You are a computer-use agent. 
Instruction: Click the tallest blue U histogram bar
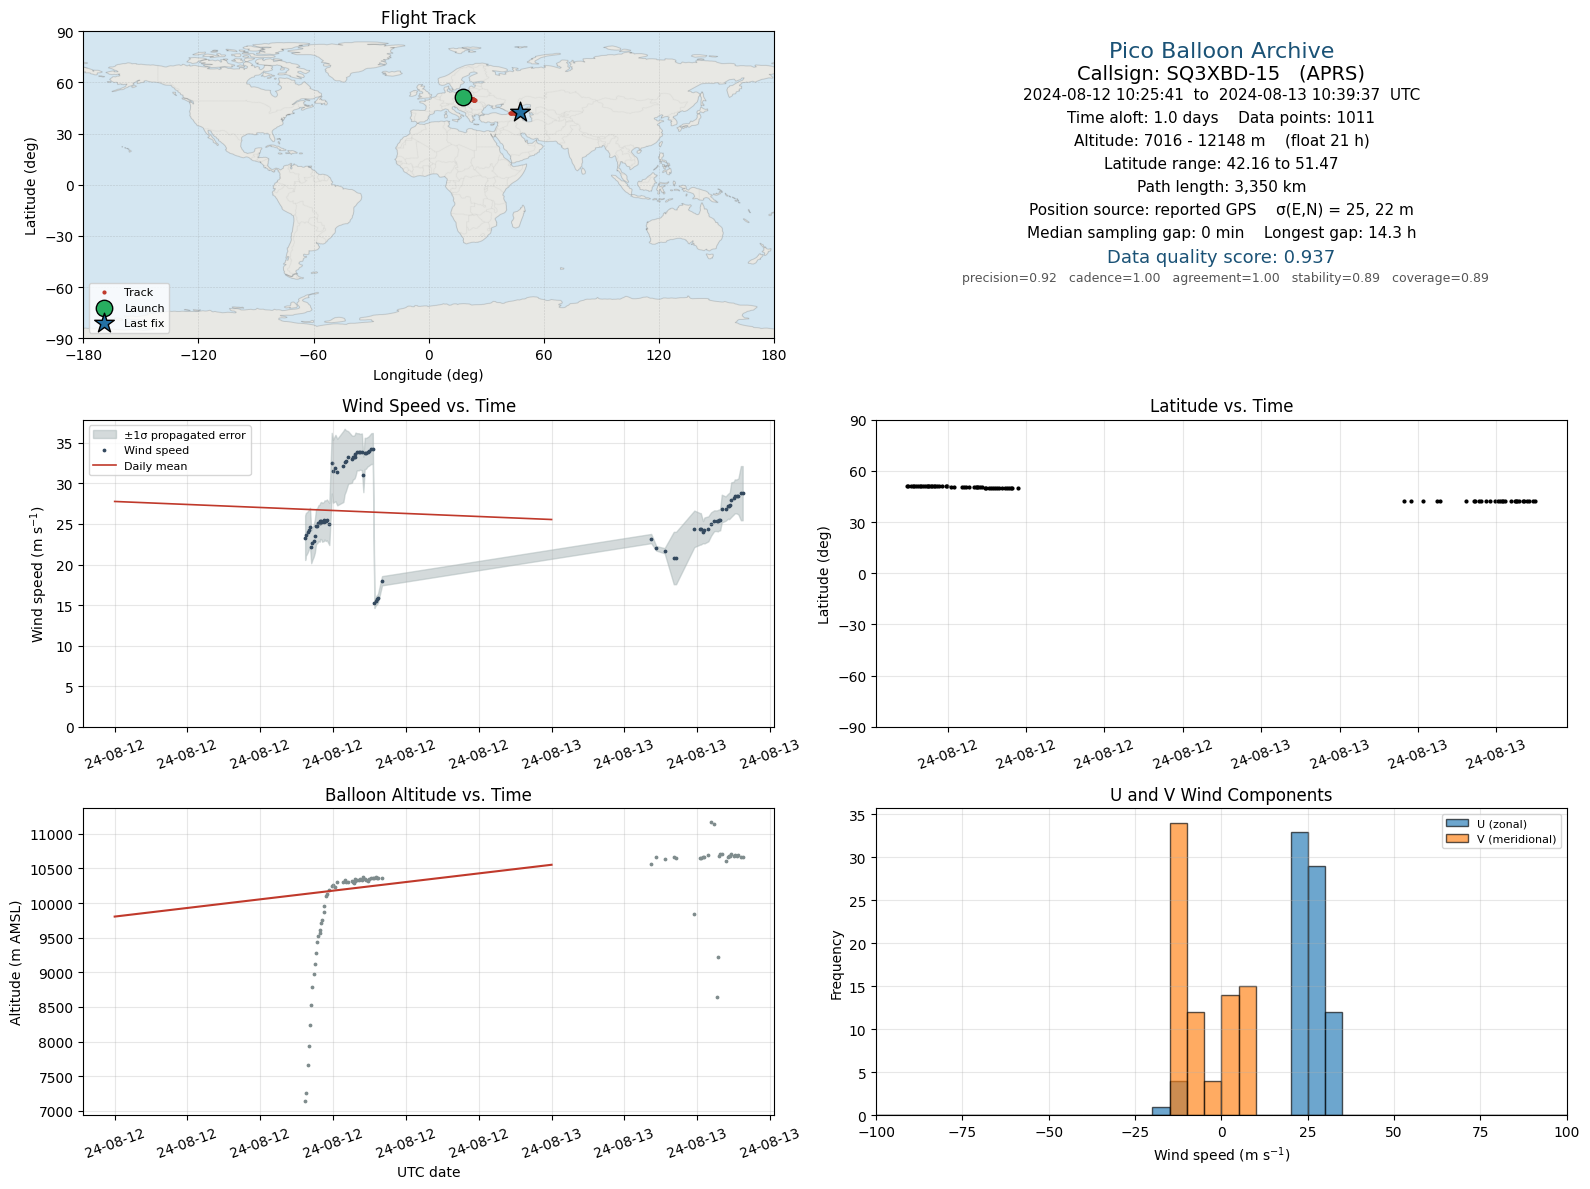[x=1299, y=974]
